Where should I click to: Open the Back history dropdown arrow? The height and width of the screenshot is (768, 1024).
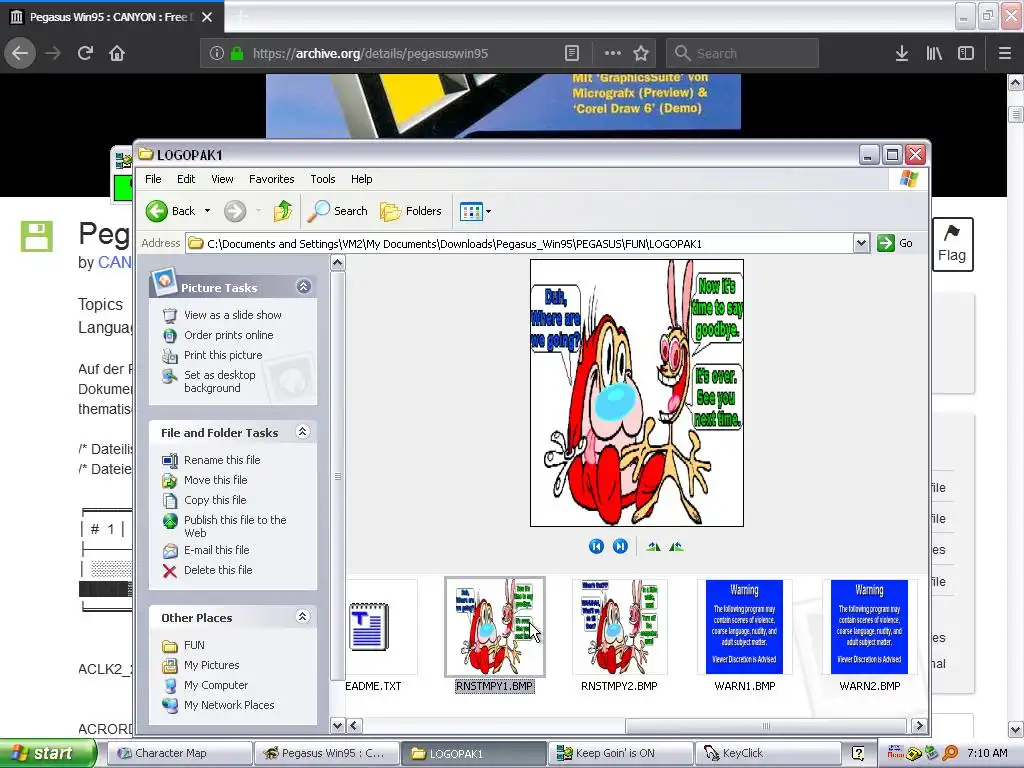(x=208, y=211)
